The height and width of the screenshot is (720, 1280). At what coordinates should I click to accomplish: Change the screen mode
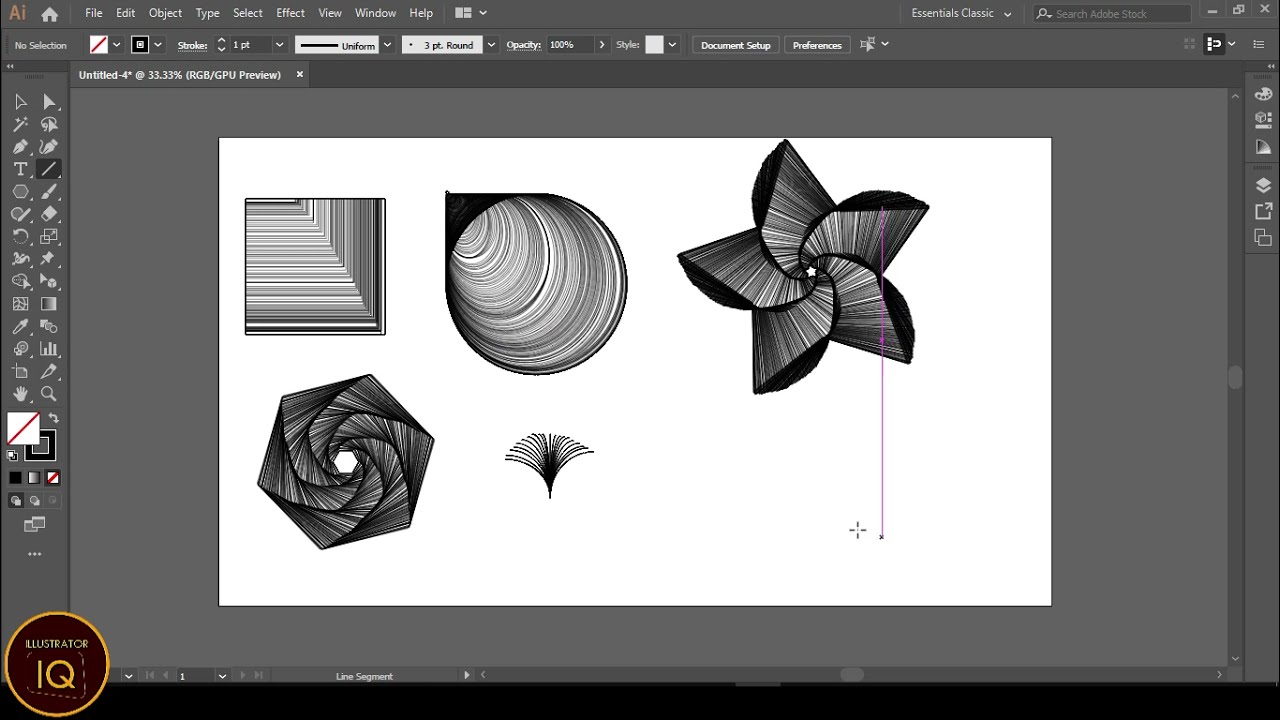35,524
